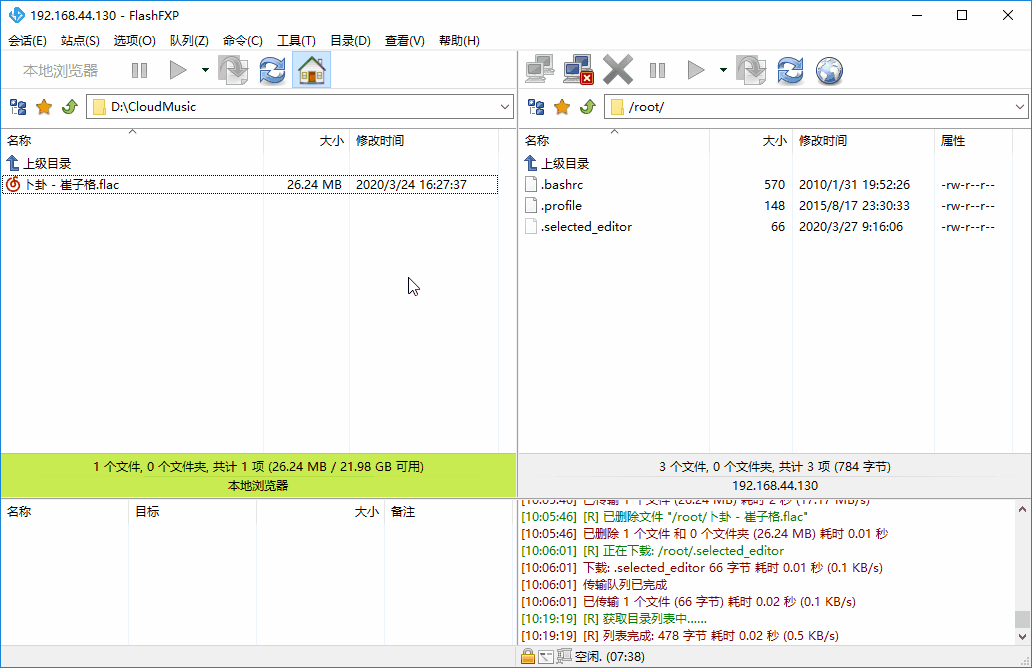
Task: Select the file 卜卦 - 崔子格.flac
Action: (x=250, y=185)
